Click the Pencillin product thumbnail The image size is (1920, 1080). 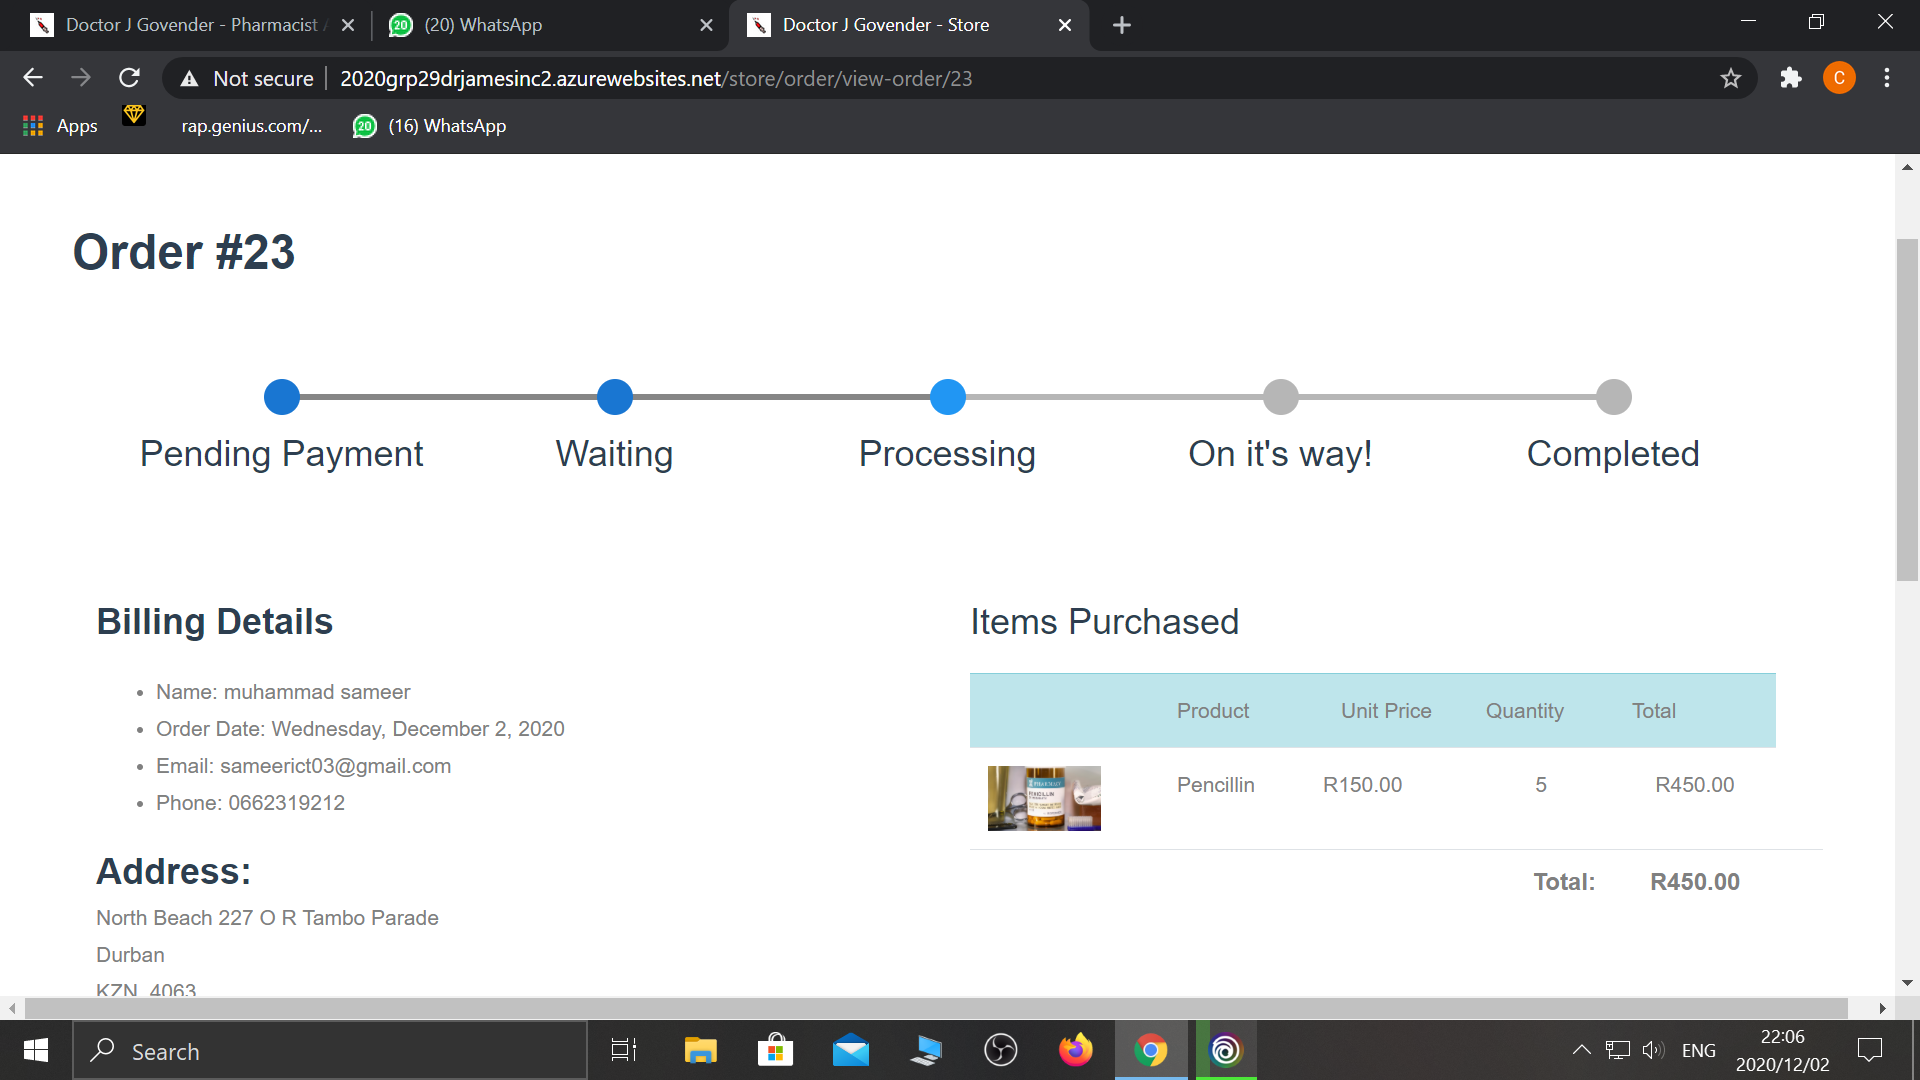point(1044,798)
